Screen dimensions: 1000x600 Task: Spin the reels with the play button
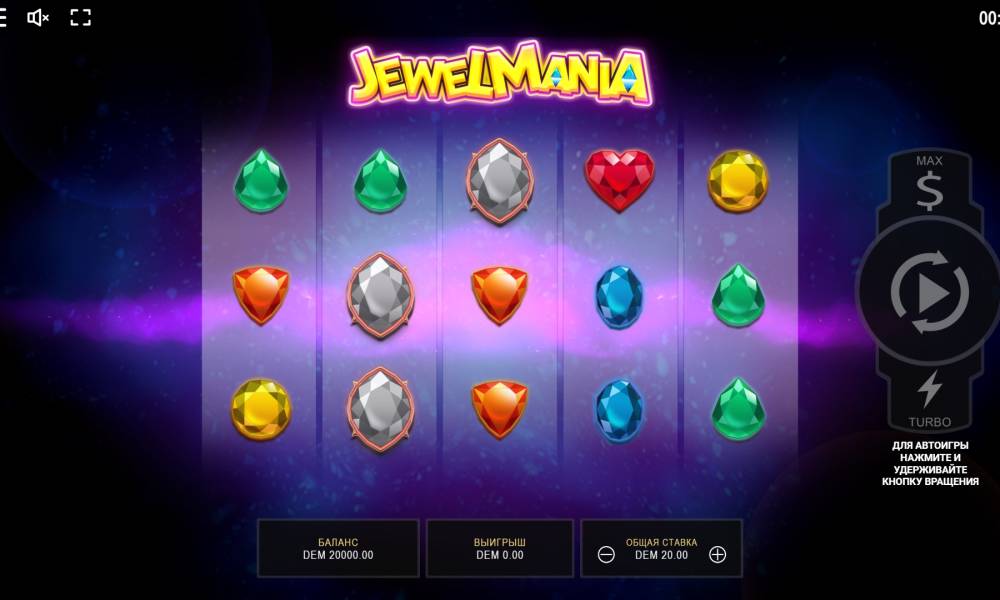pos(930,292)
